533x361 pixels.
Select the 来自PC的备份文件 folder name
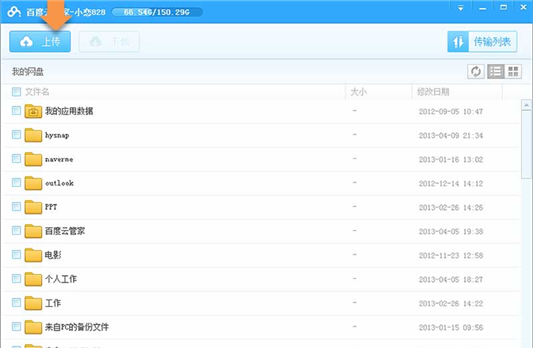[x=77, y=327]
